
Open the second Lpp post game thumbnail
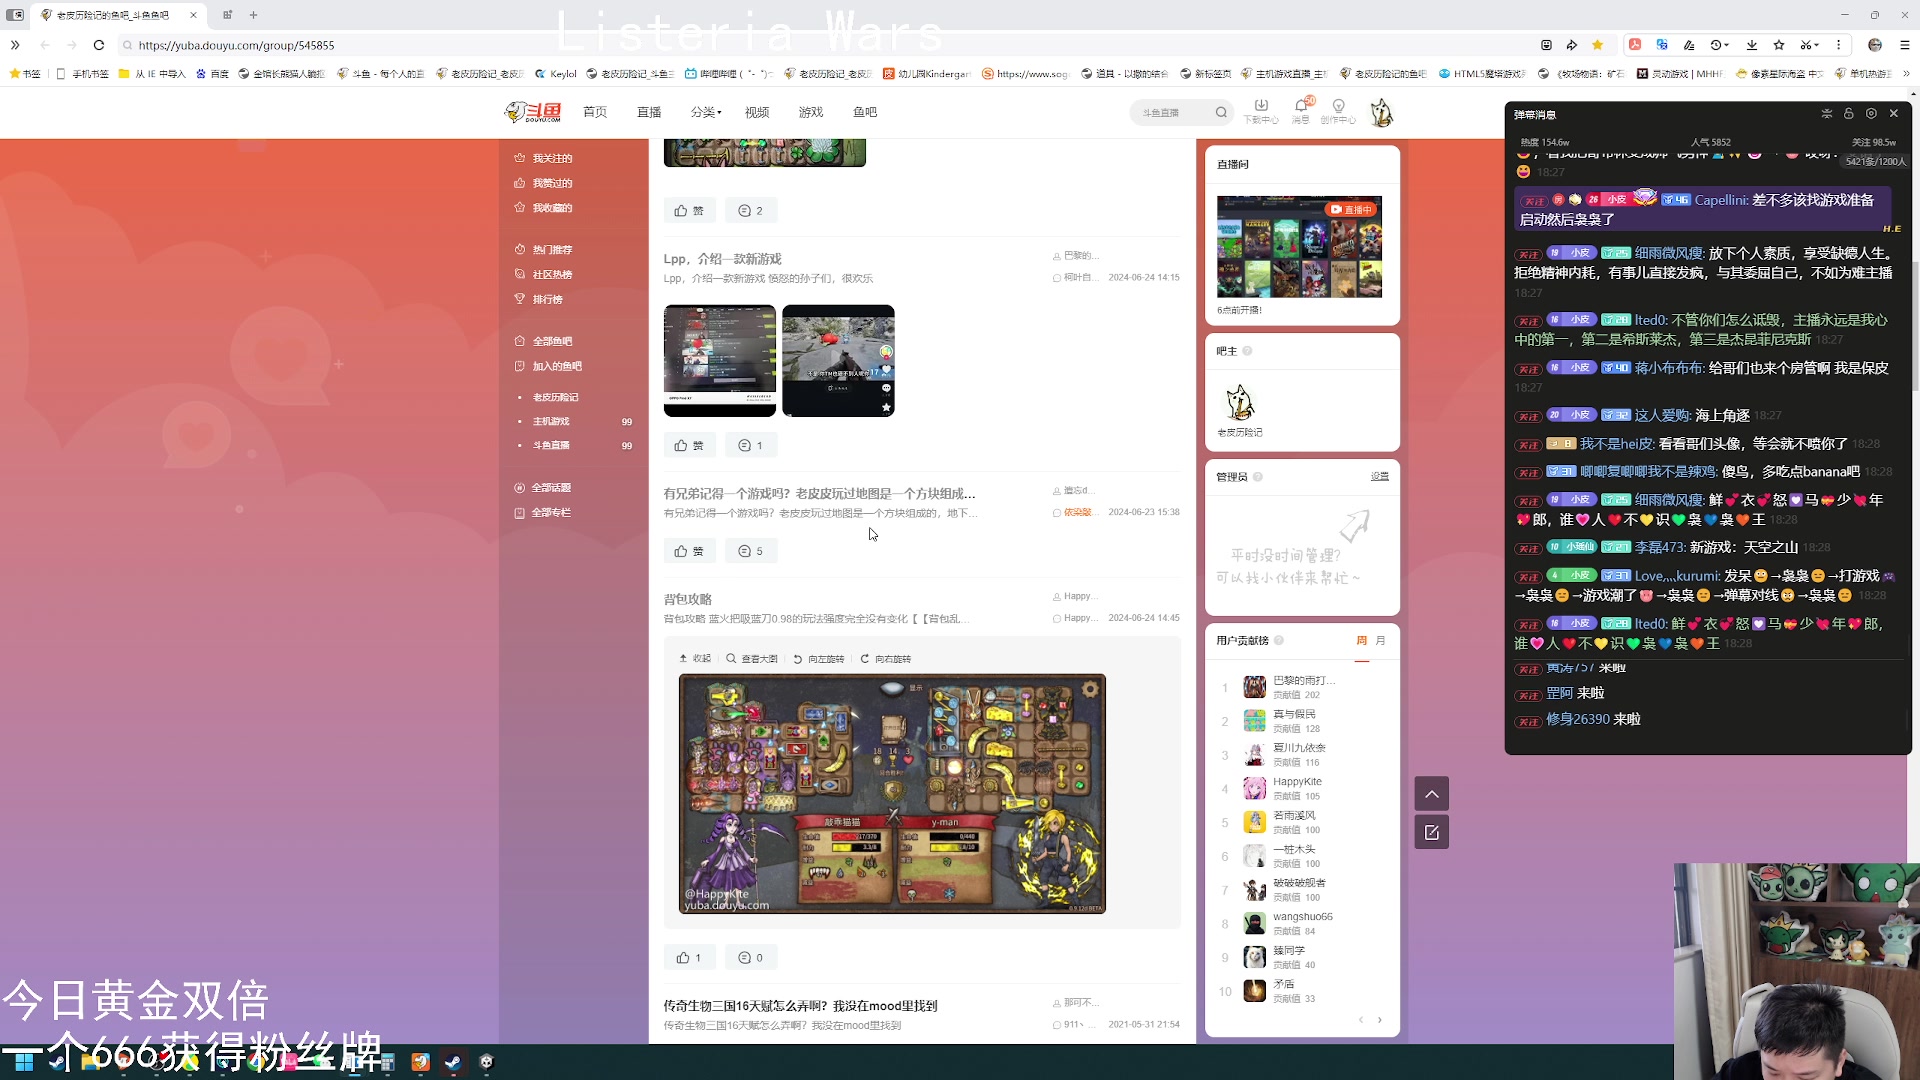coord(838,361)
